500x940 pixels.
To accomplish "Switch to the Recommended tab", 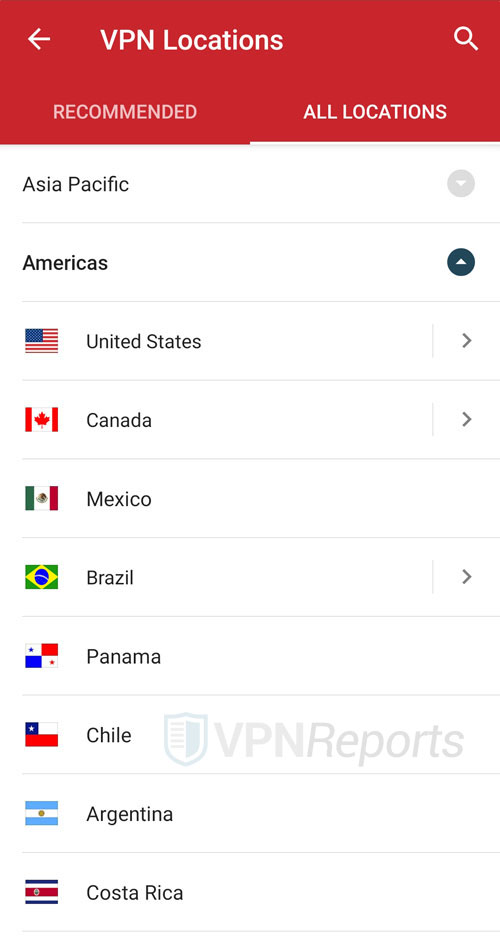I will click(125, 112).
